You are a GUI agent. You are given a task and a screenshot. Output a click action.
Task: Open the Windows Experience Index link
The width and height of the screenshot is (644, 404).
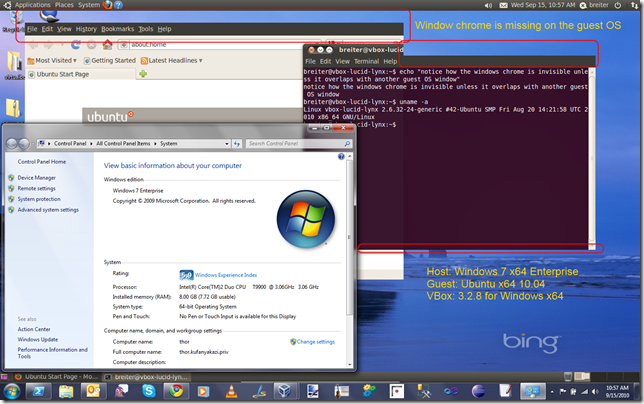[225, 274]
